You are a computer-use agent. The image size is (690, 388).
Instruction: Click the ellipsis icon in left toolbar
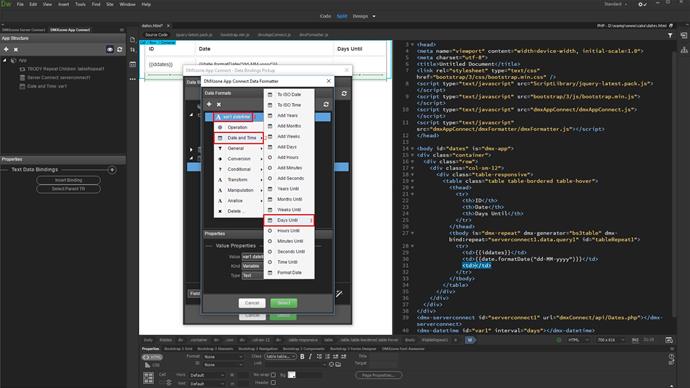132,79
